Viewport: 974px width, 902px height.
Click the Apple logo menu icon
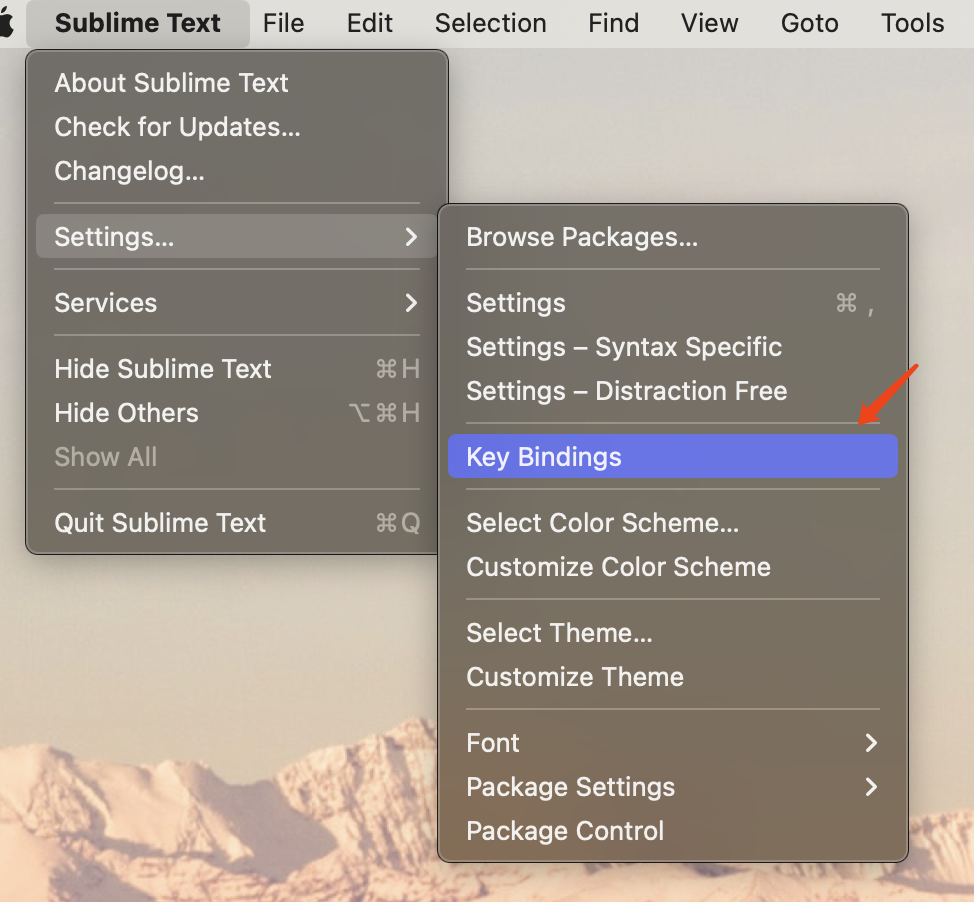[x=8, y=23]
